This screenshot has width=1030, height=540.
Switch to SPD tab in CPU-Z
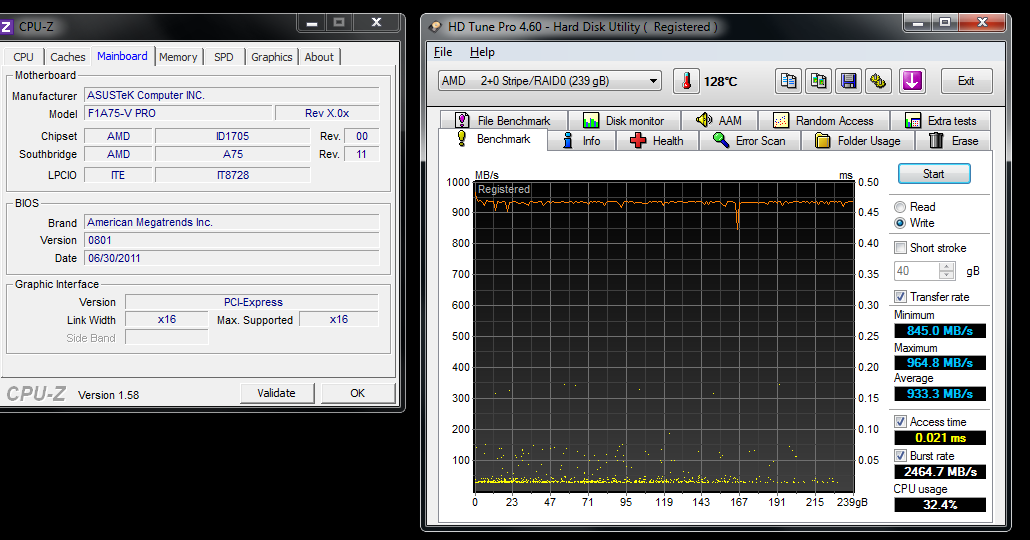point(224,57)
